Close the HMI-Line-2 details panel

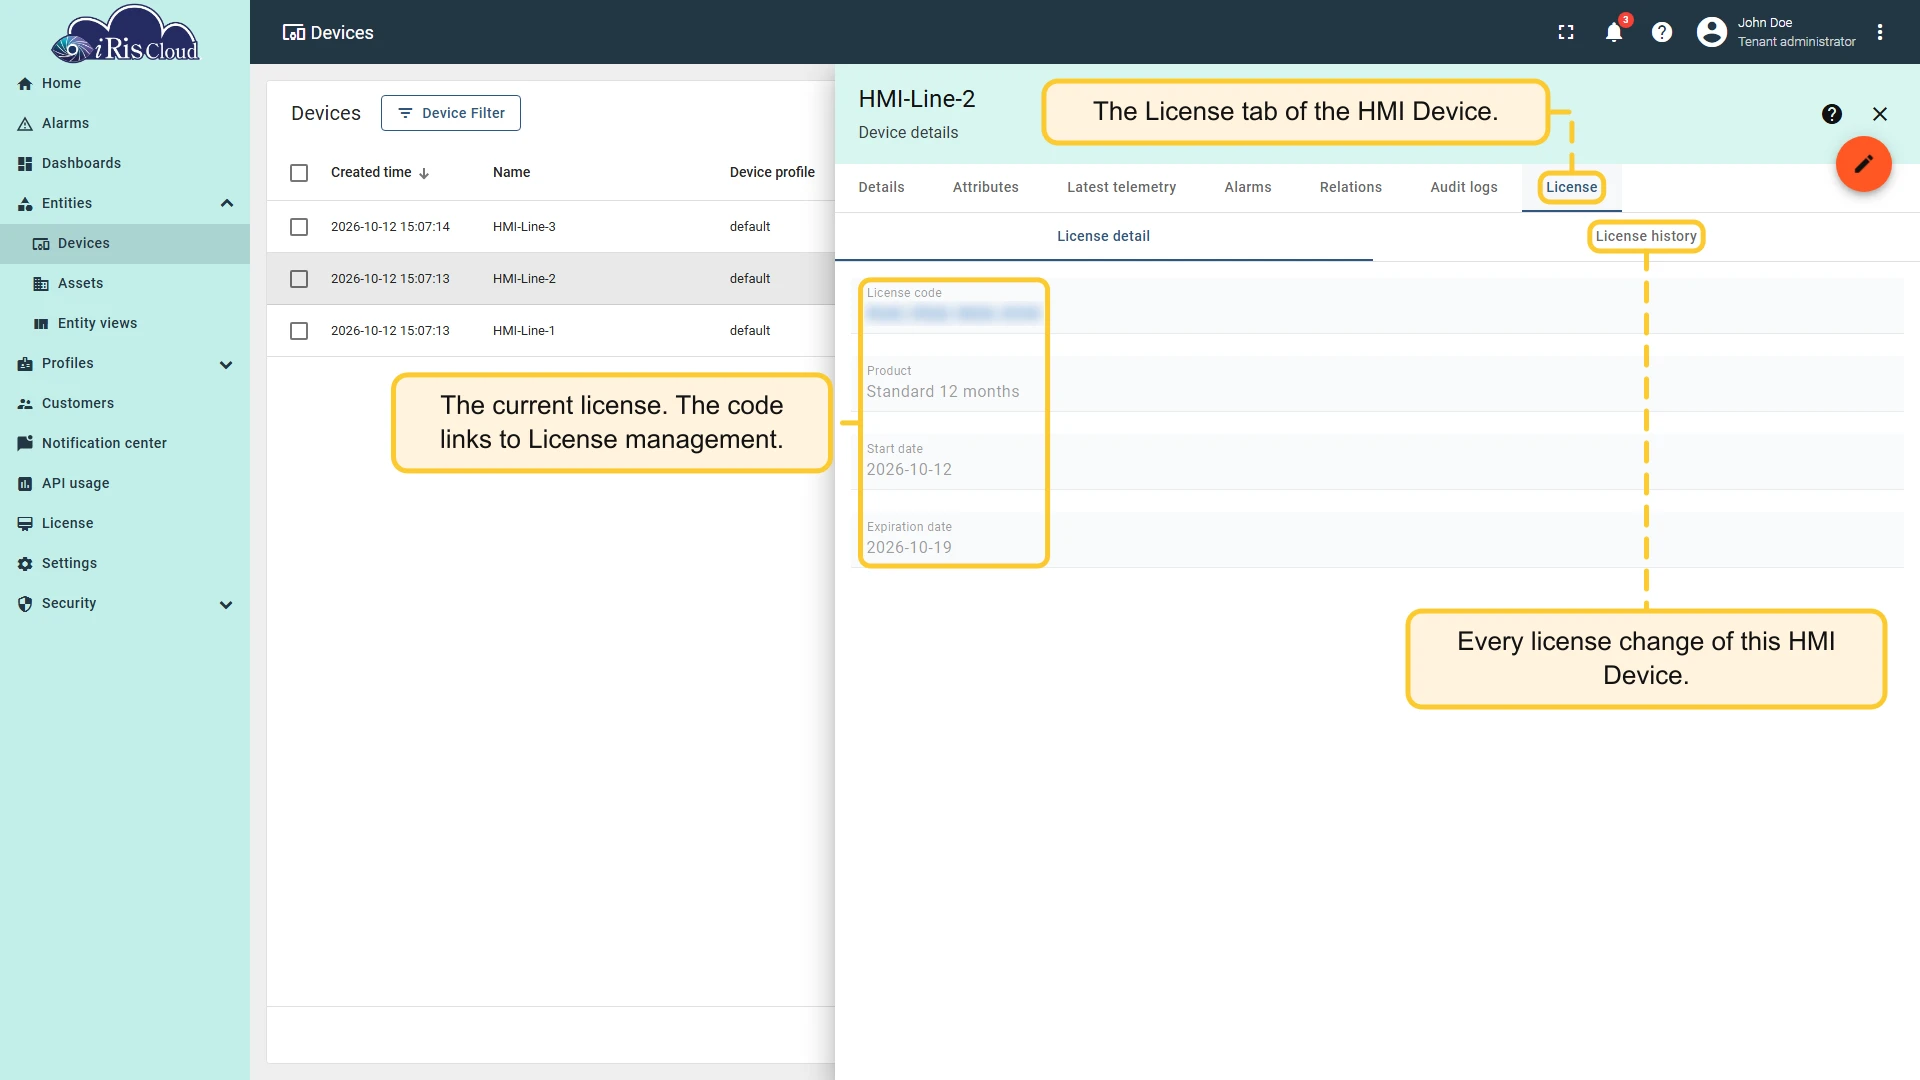(1880, 114)
